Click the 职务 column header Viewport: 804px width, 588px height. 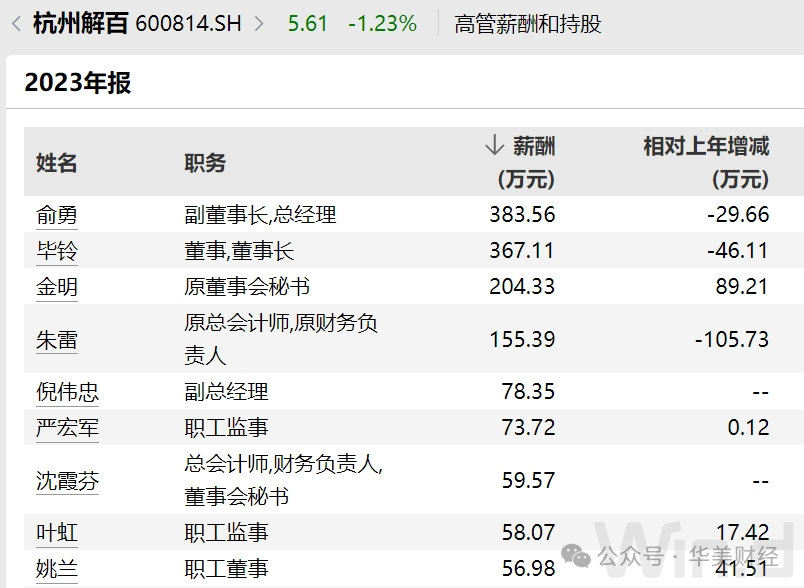(x=205, y=163)
